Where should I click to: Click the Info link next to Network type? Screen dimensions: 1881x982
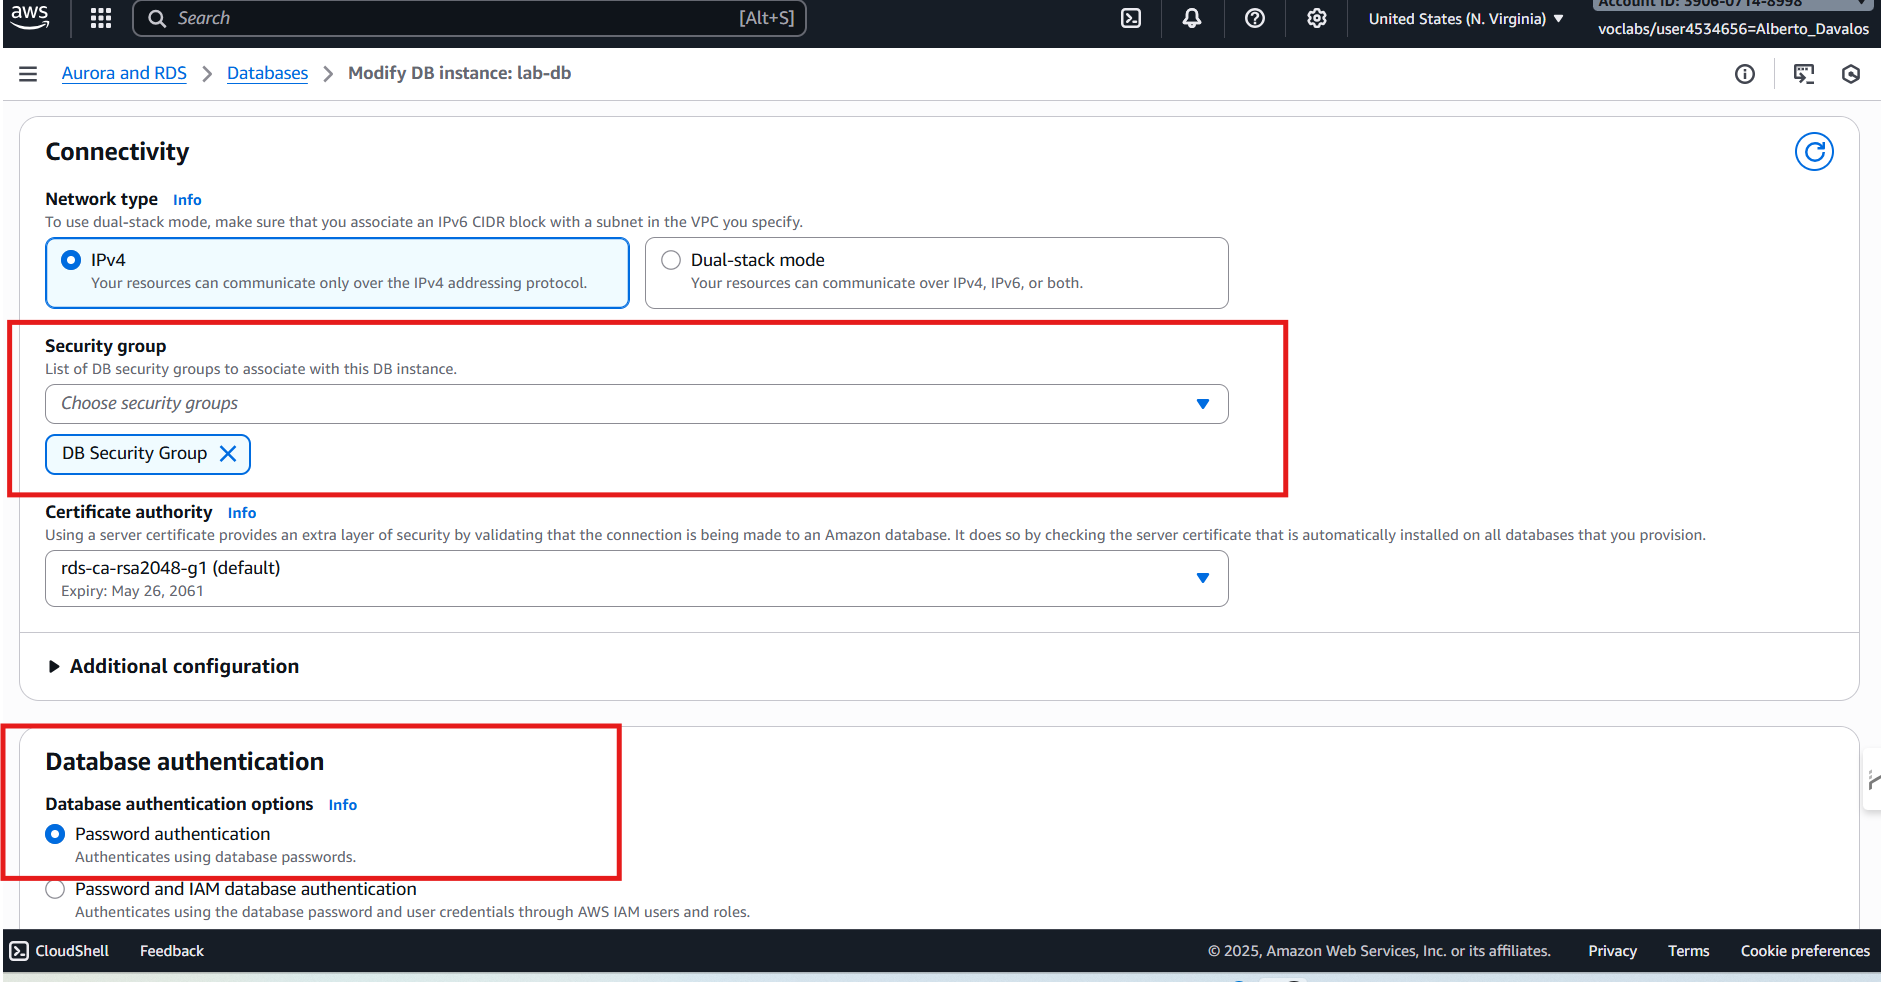tap(187, 200)
